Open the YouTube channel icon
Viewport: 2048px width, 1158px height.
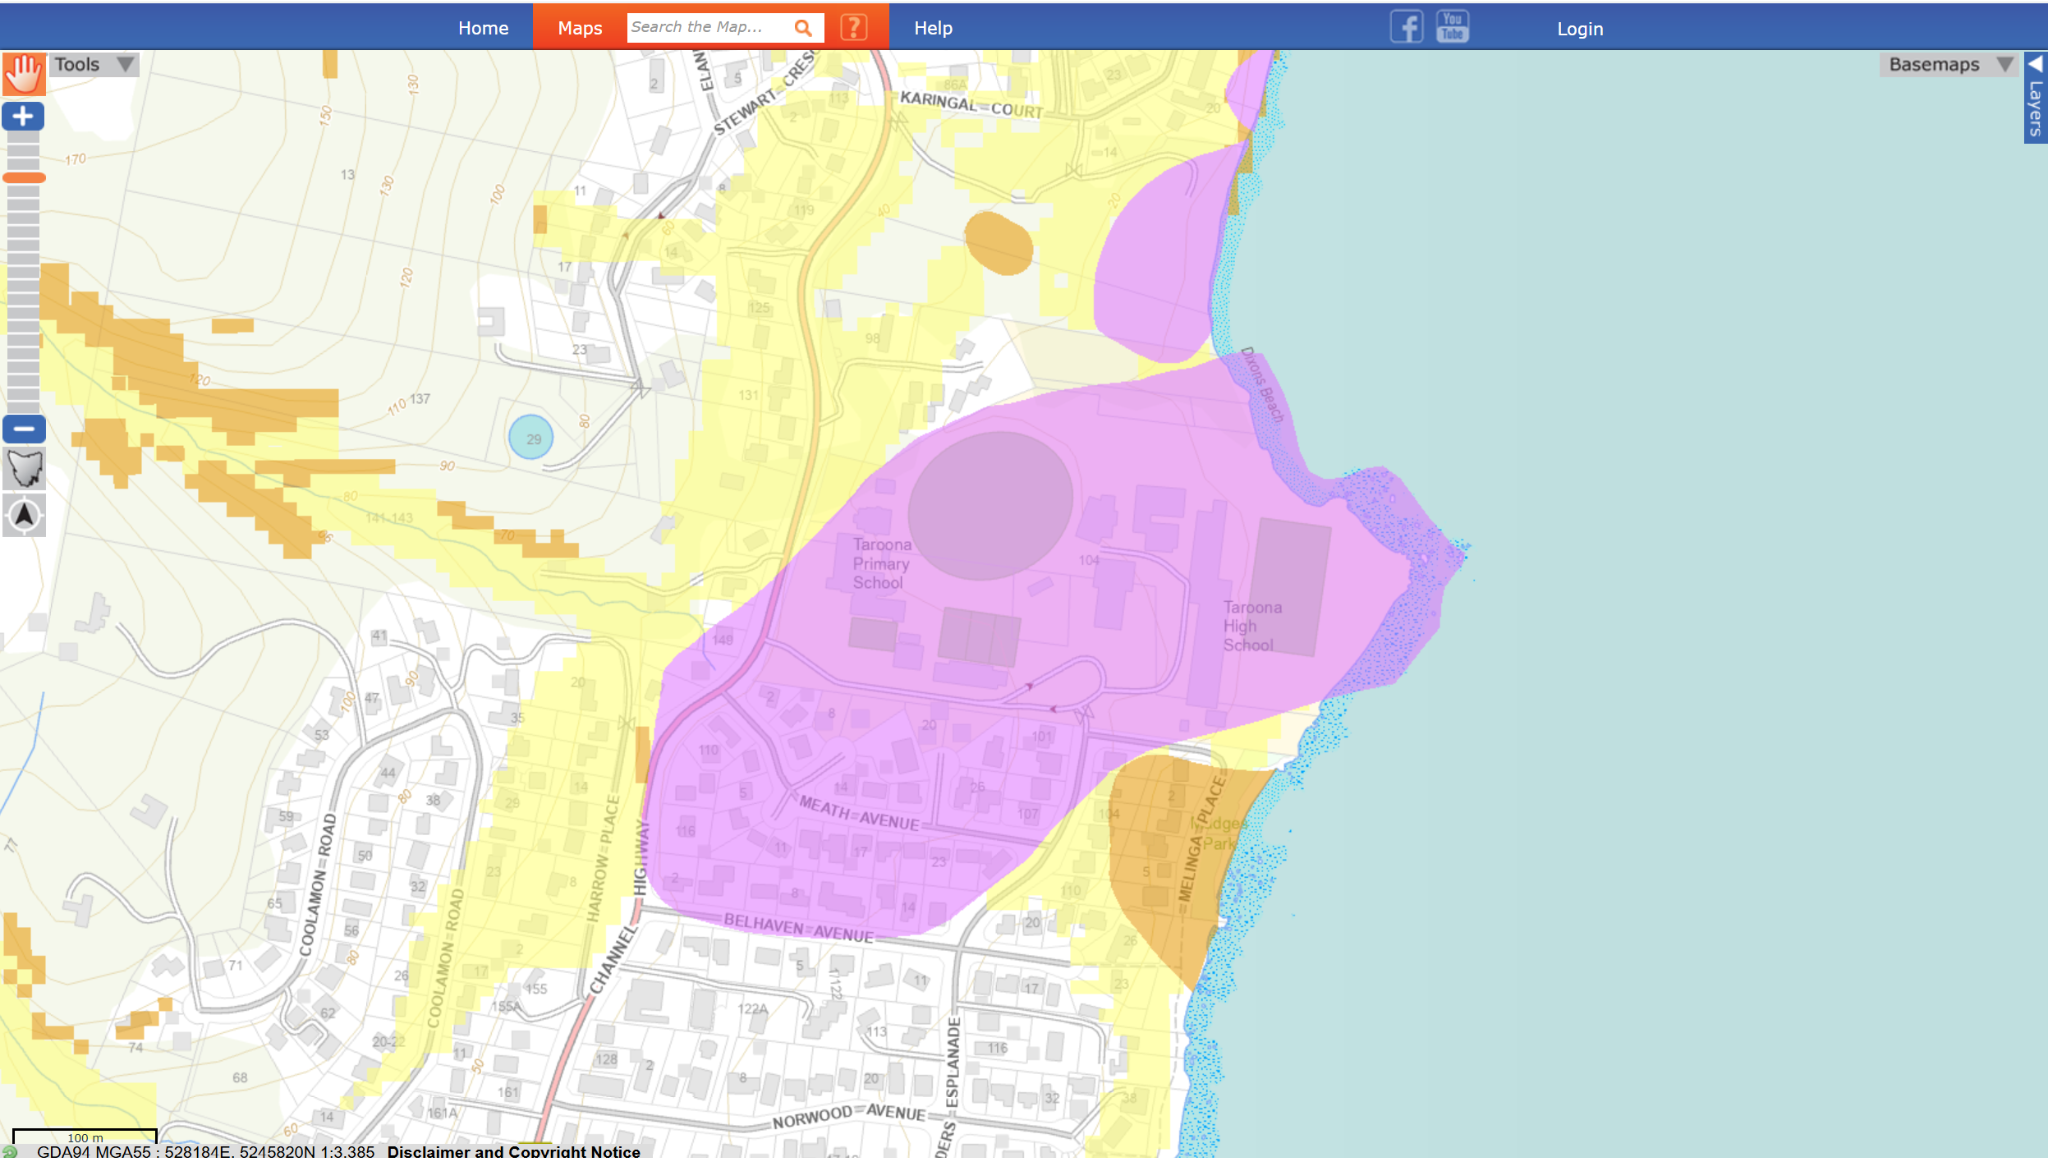(1452, 27)
